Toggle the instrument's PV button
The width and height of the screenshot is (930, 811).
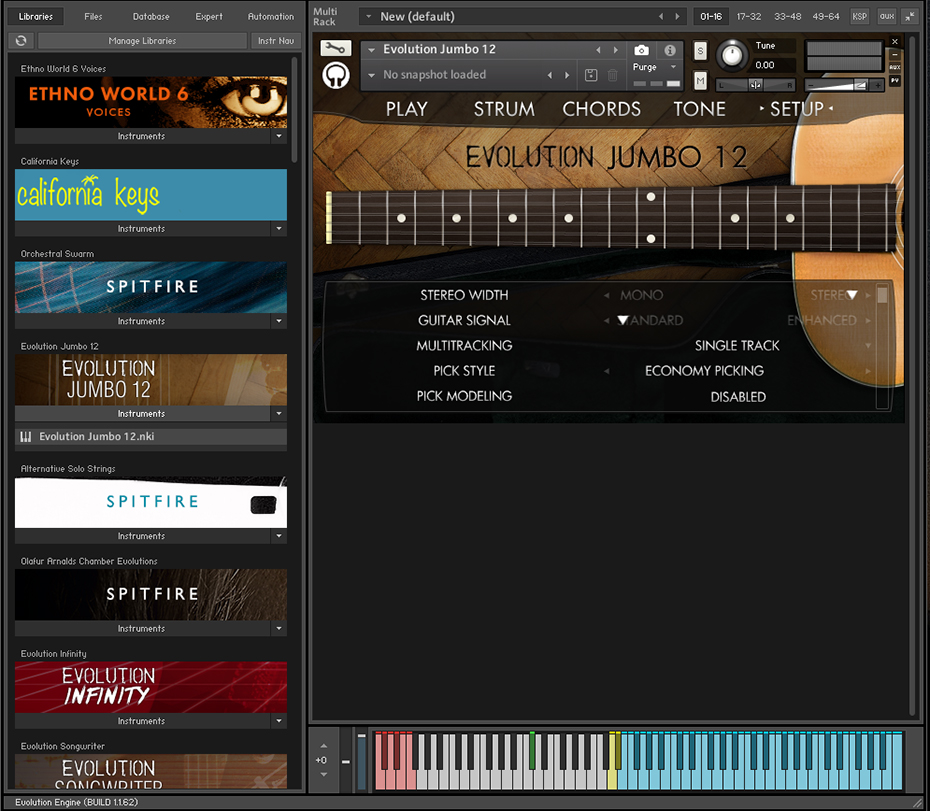click(x=895, y=80)
